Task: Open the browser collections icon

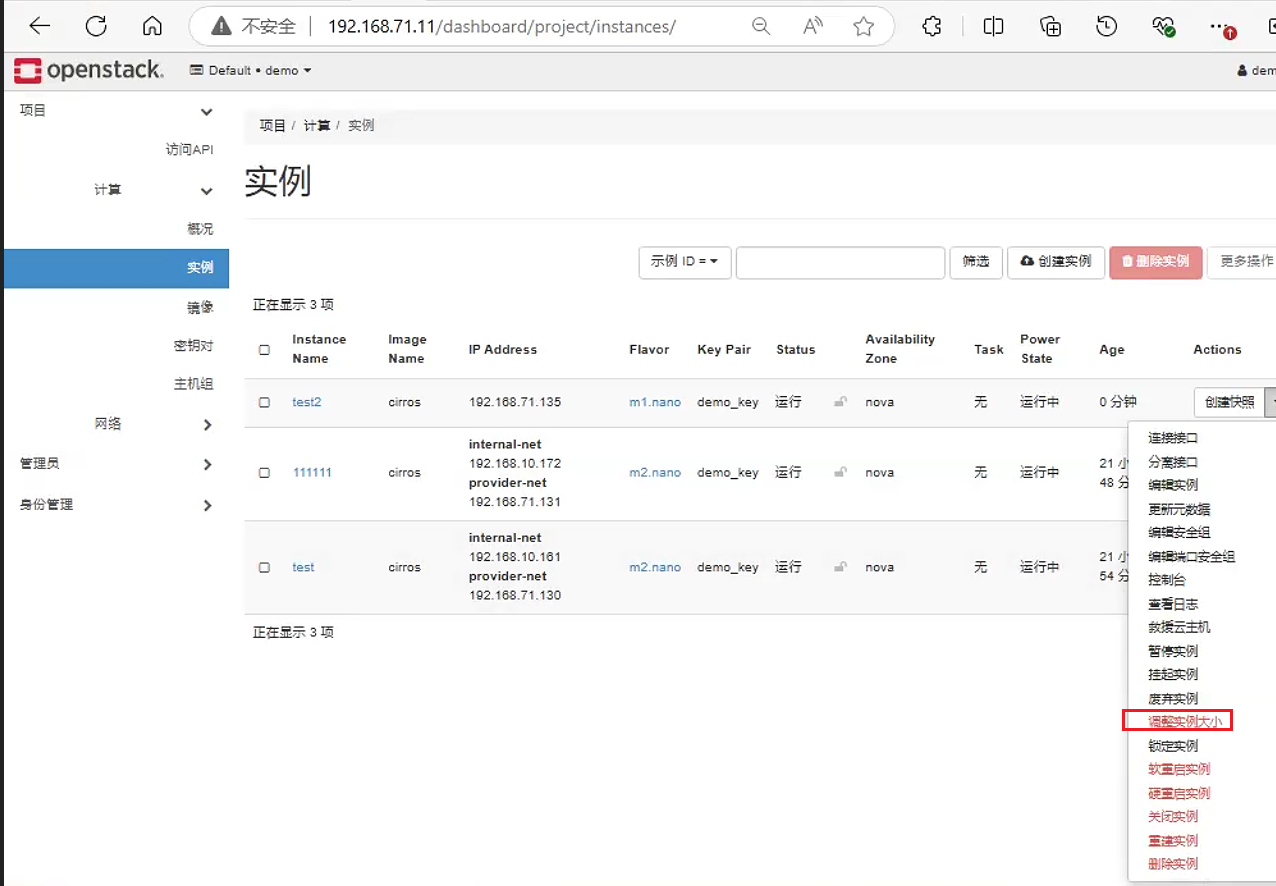Action: (1051, 27)
